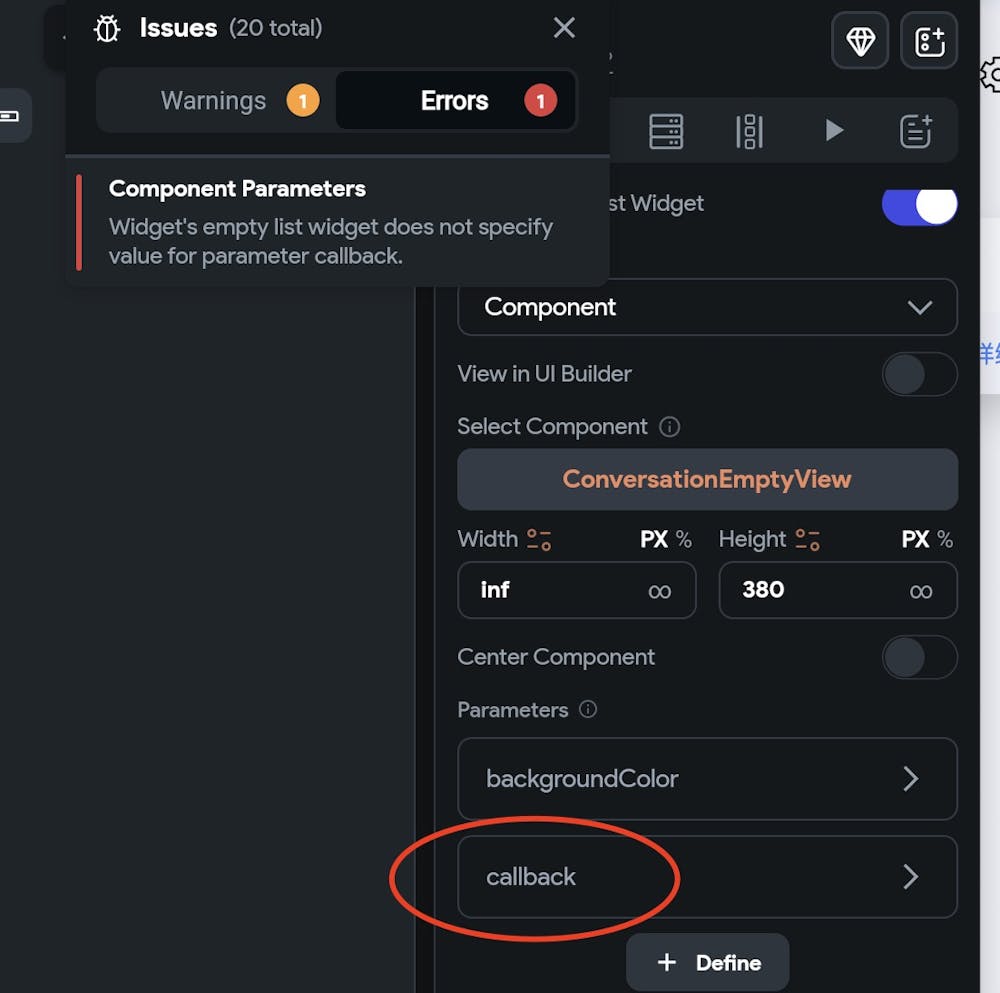
Task: Open the premium diamond icon
Action: coord(860,41)
